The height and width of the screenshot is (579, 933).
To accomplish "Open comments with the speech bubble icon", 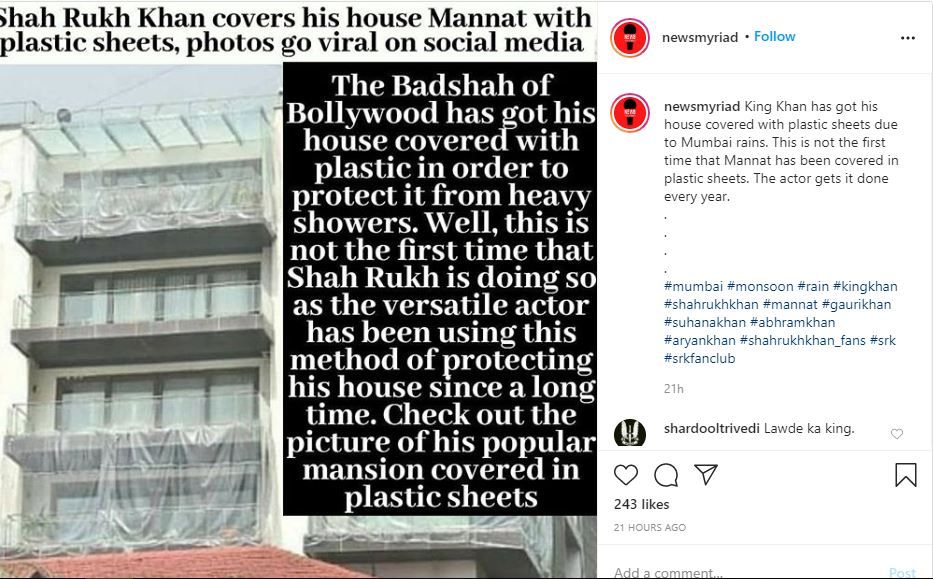I will (666, 475).
